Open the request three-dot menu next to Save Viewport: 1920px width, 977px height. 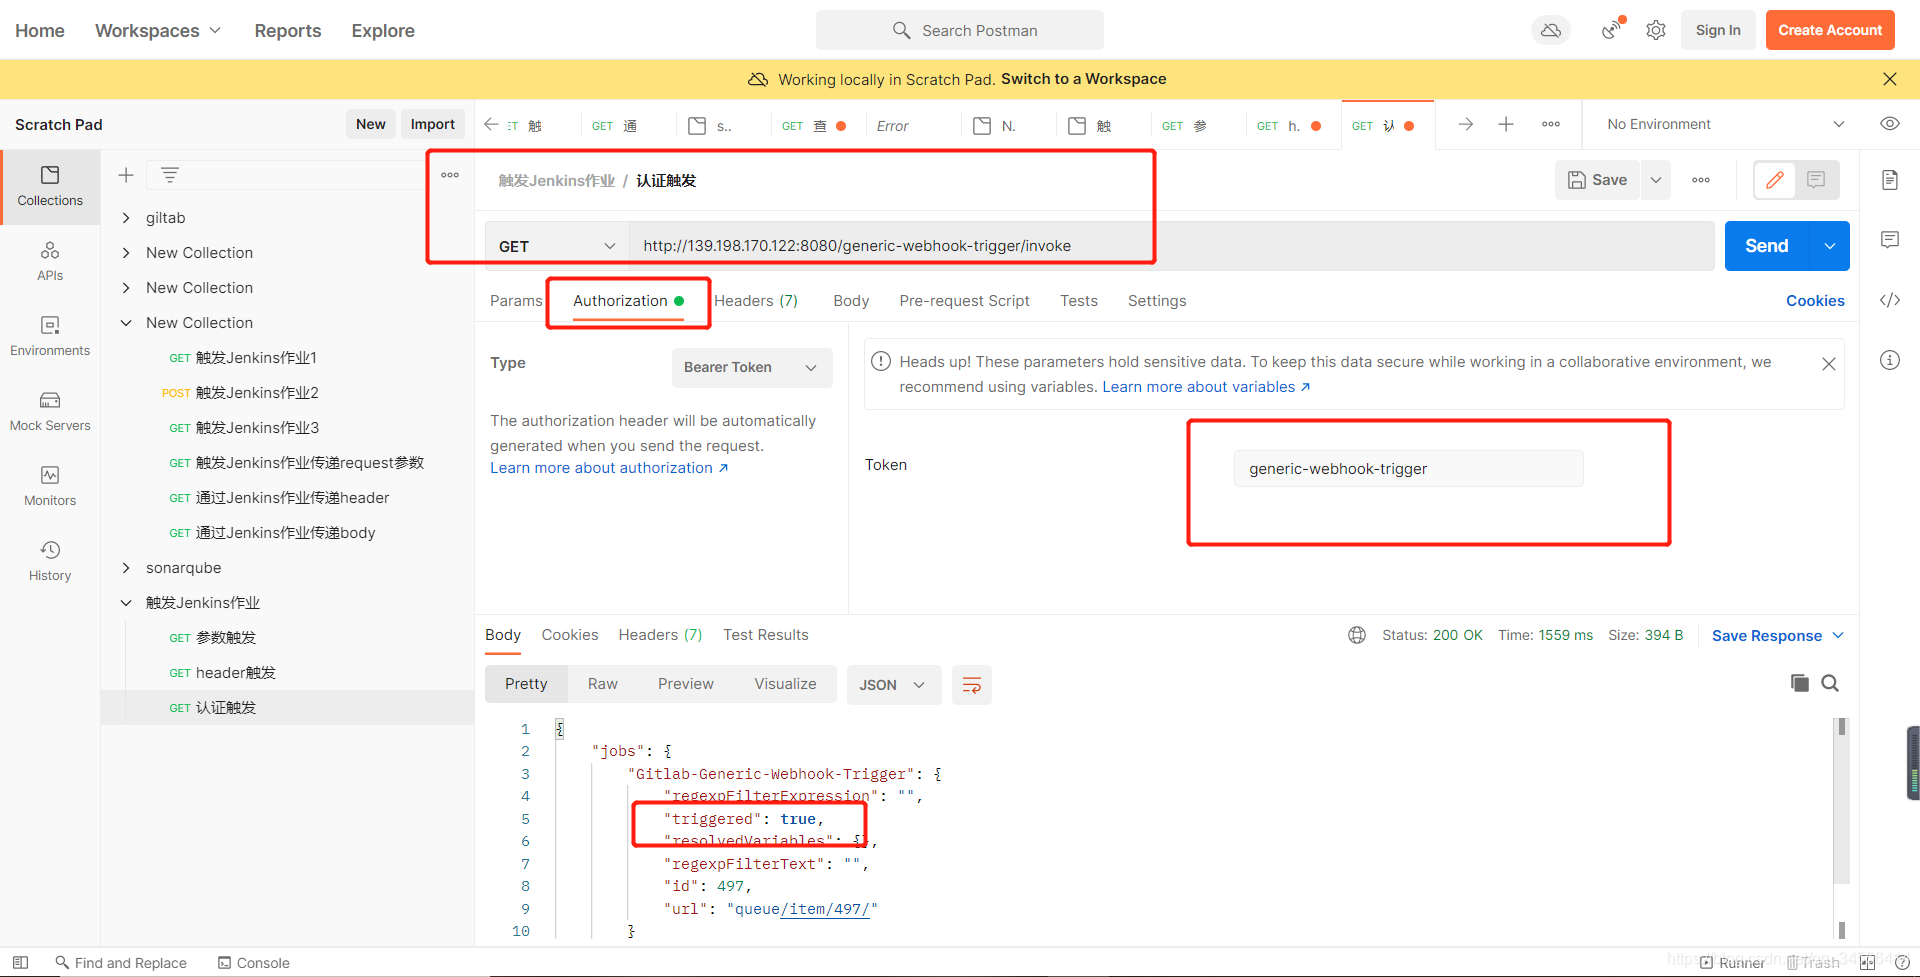tap(1701, 180)
